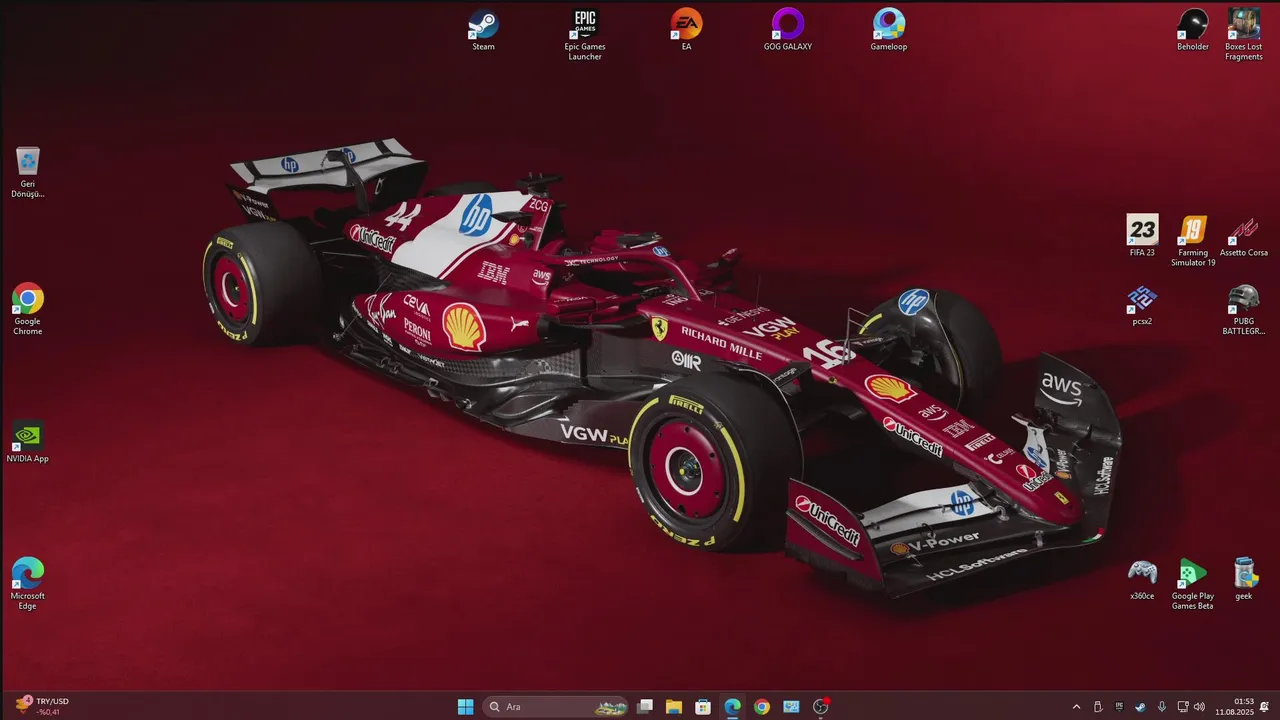Launch Google Chrome from the taskbar
Image resolution: width=1280 pixels, height=720 pixels.
coord(762,707)
